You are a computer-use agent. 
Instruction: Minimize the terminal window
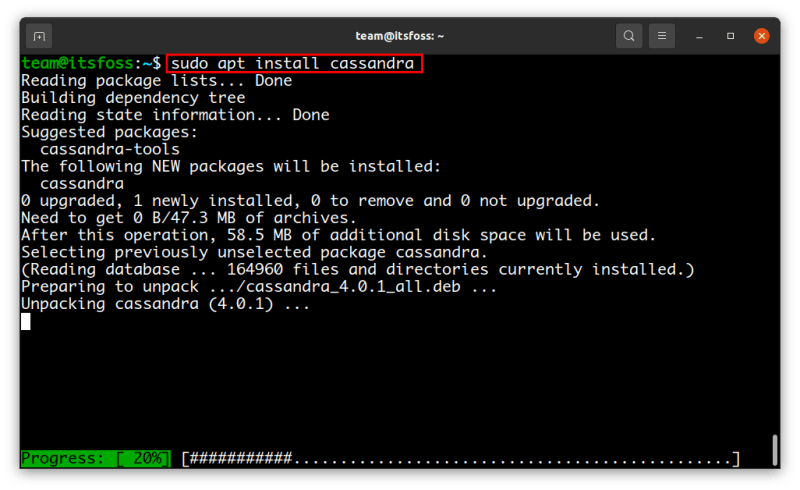click(699, 36)
